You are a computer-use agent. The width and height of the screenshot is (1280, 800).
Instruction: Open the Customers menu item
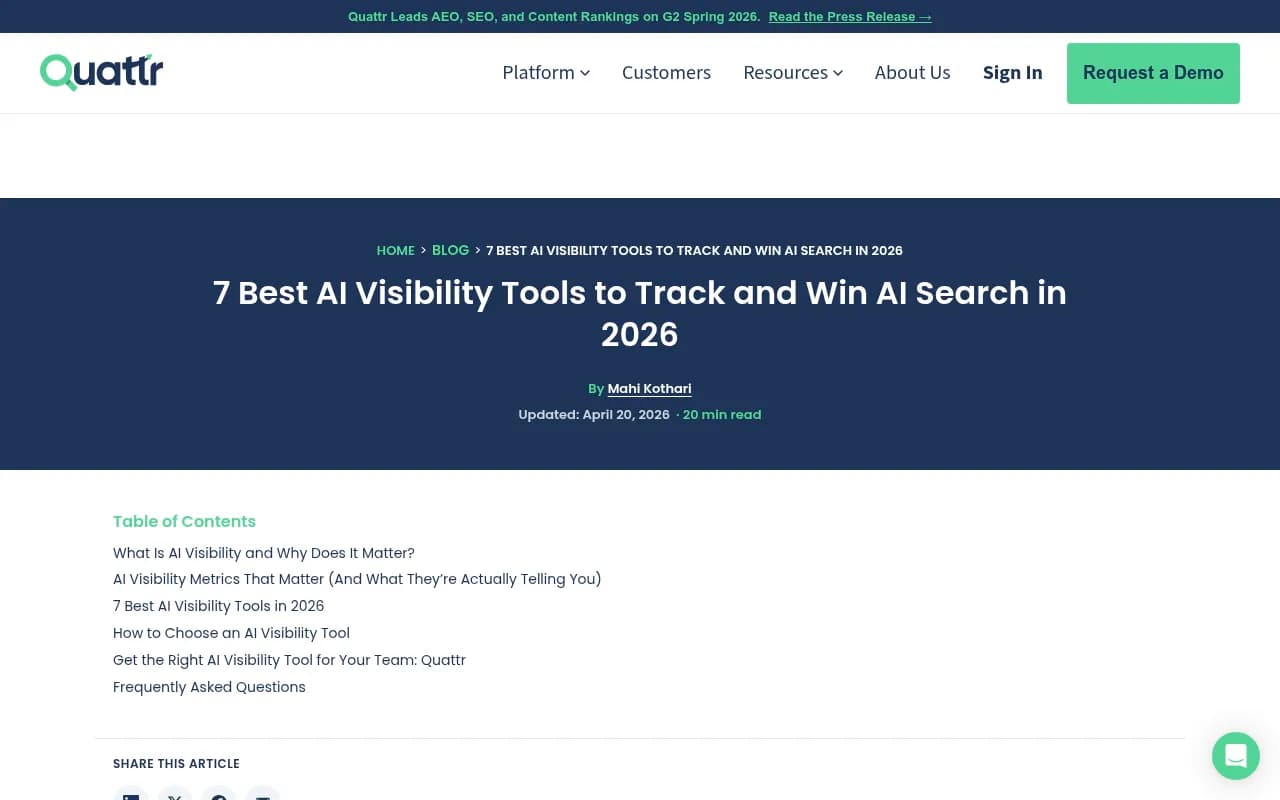coord(666,72)
